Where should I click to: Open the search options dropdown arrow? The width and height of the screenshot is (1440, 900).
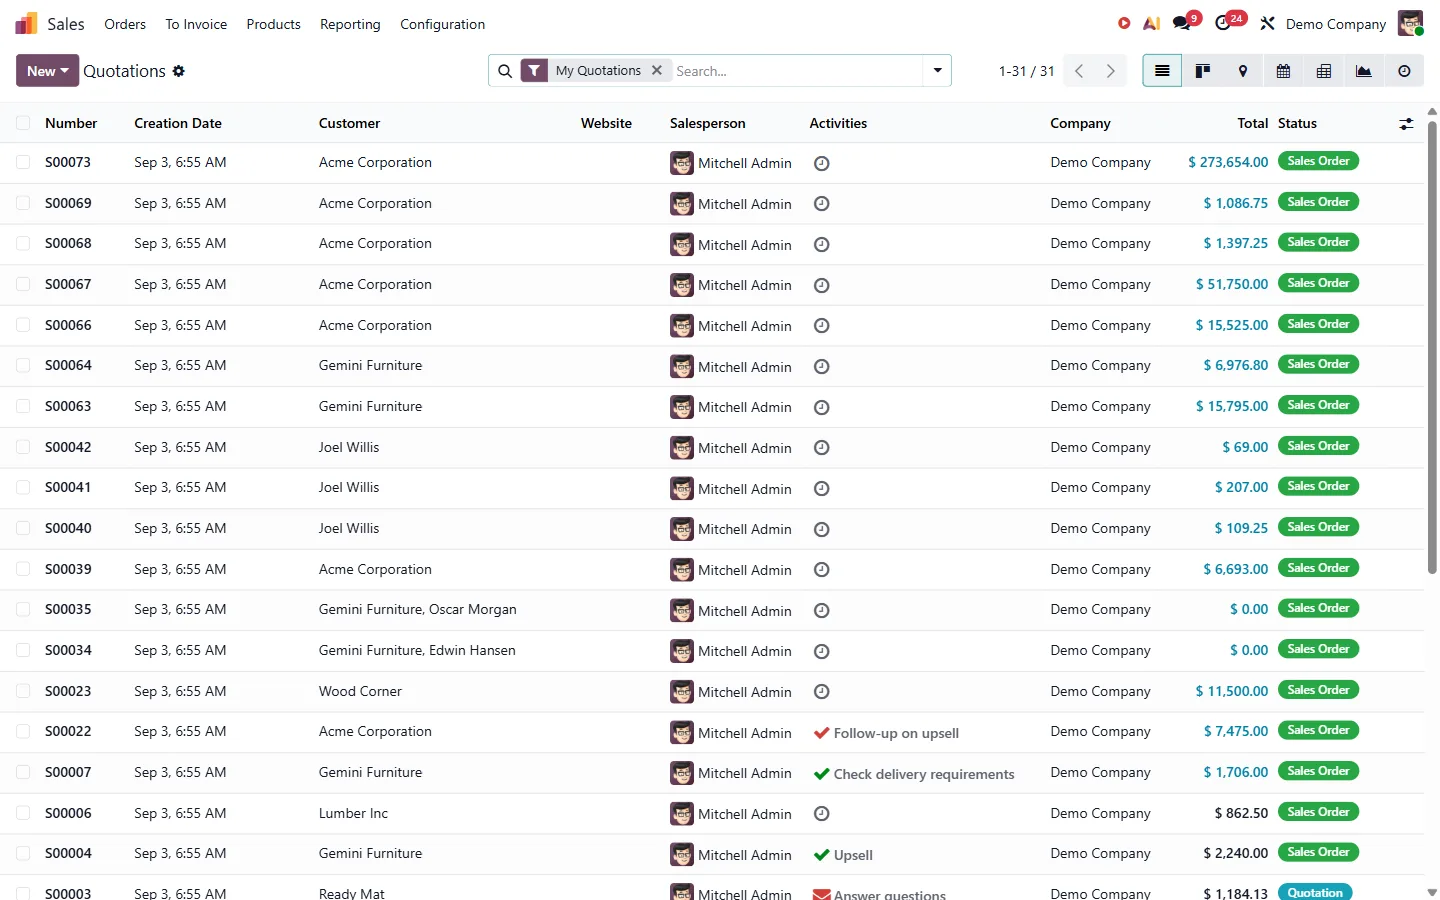(937, 71)
